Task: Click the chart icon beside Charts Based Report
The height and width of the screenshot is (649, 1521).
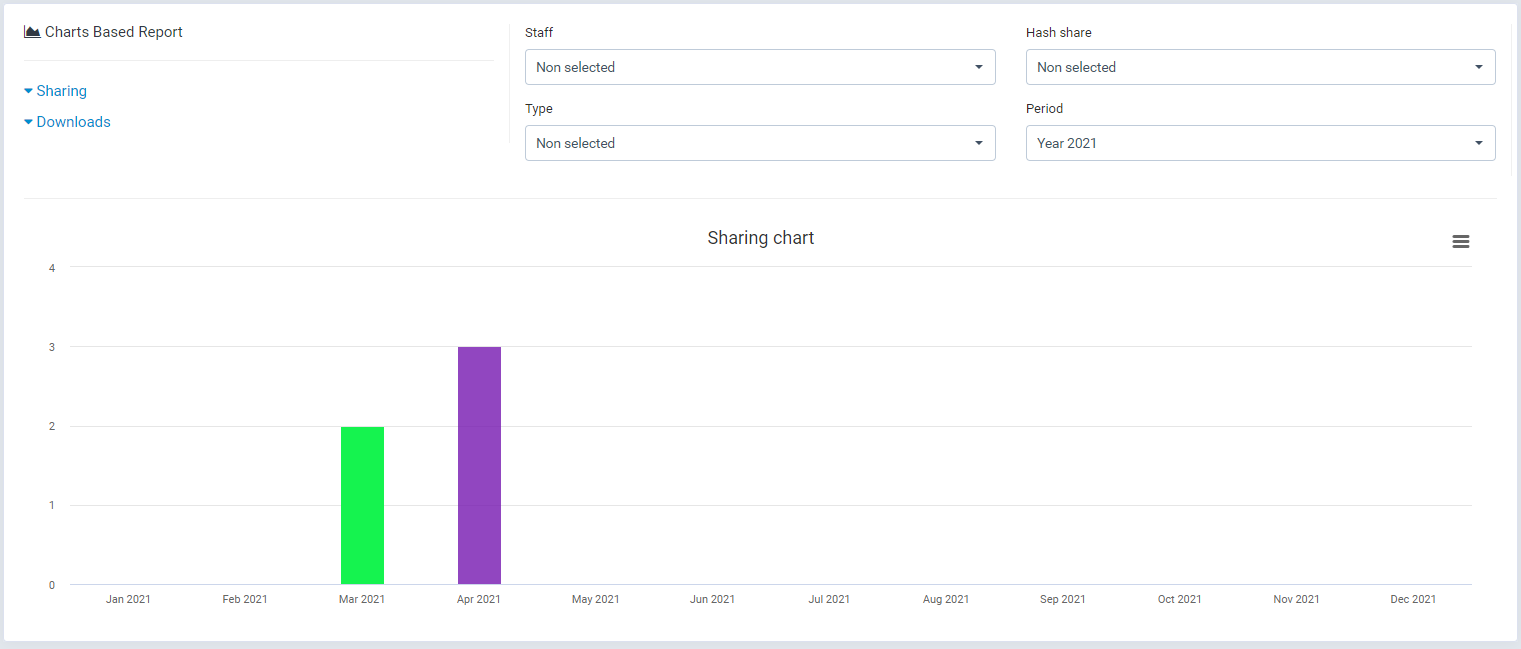Action: 31,31
